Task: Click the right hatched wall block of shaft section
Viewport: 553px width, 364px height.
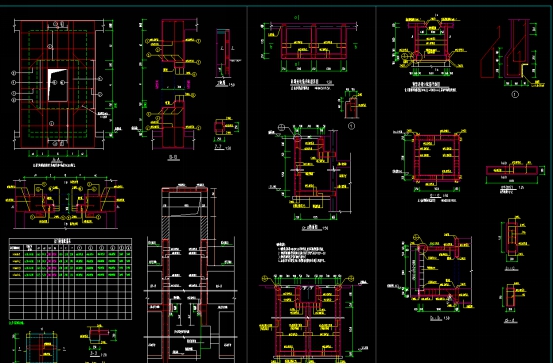Action: 204,228
